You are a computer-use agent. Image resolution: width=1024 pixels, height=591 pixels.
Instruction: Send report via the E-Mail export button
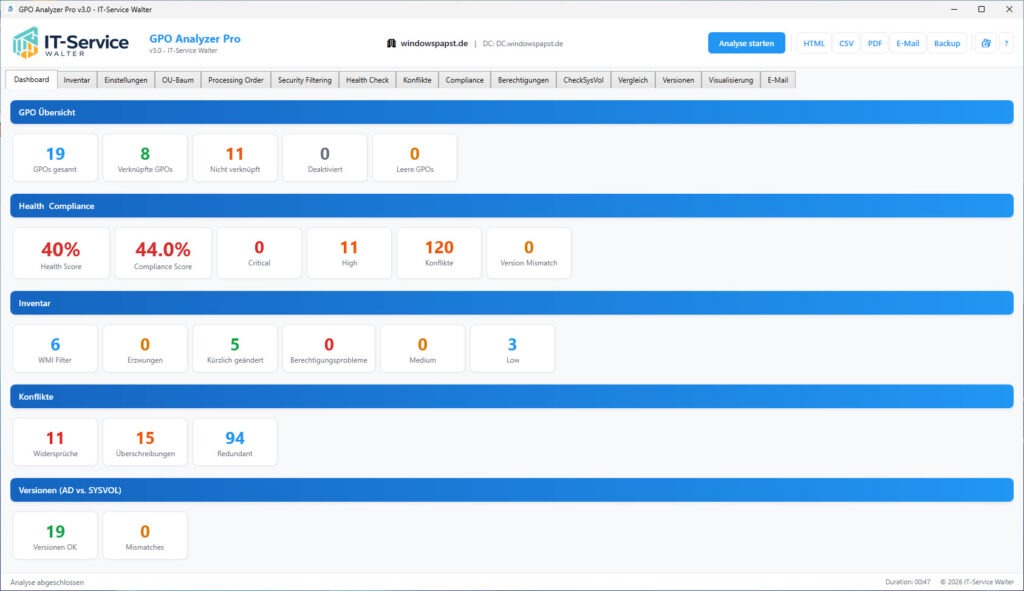(x=906, y=43)
